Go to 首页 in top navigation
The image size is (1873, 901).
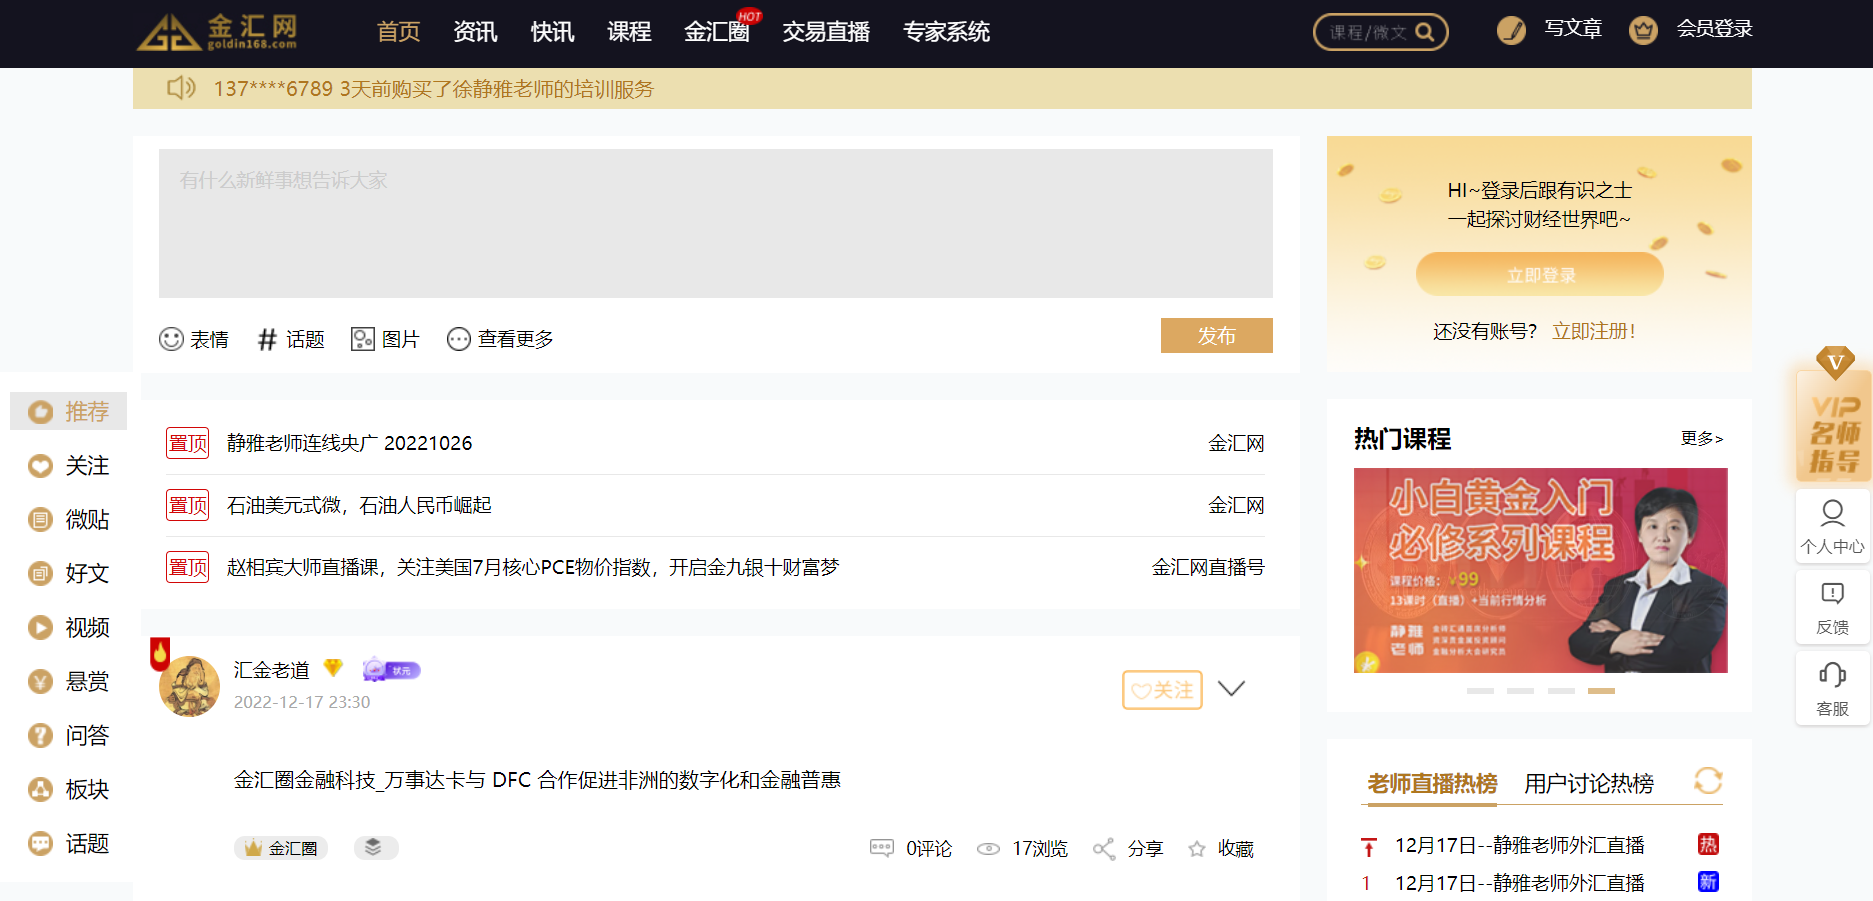click(x=398, y=32)
